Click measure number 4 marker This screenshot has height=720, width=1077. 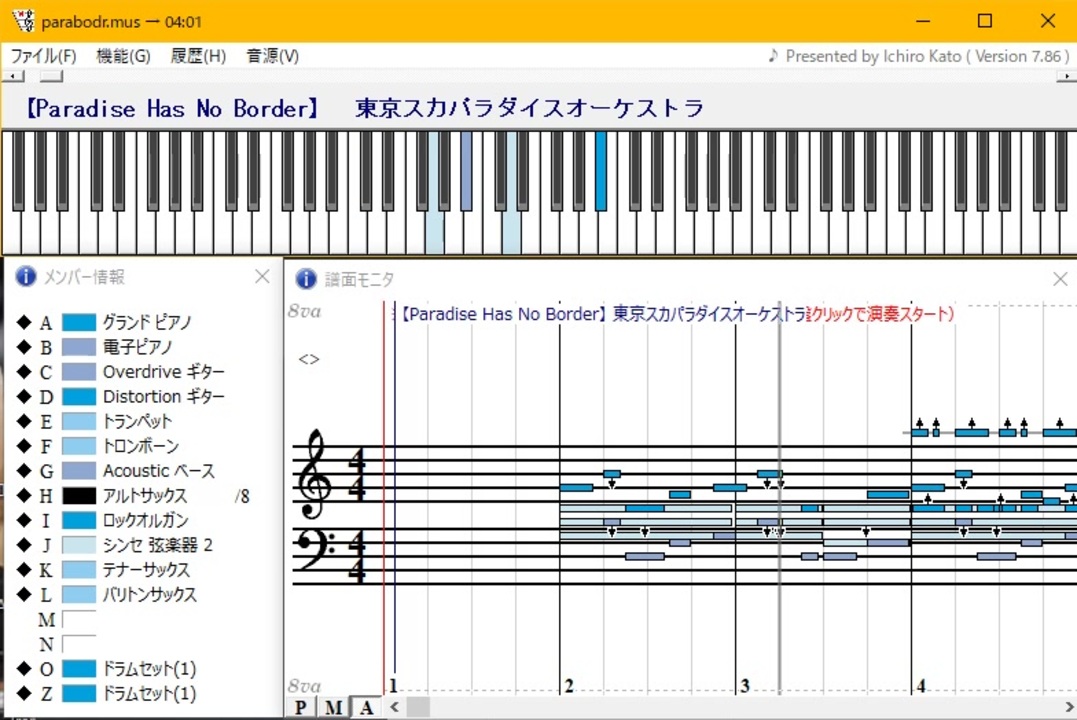pyautogui.click(x=921, y=686)
